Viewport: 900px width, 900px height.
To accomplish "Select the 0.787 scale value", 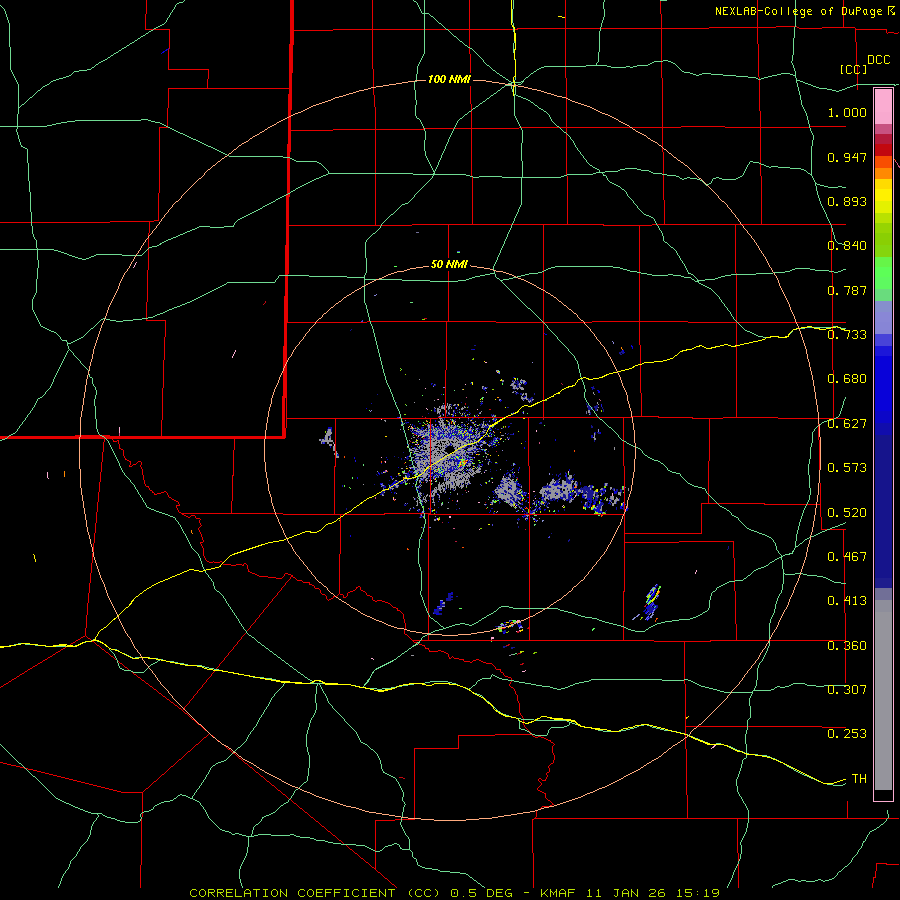I will pyautogui.click(x=847, y=290).
